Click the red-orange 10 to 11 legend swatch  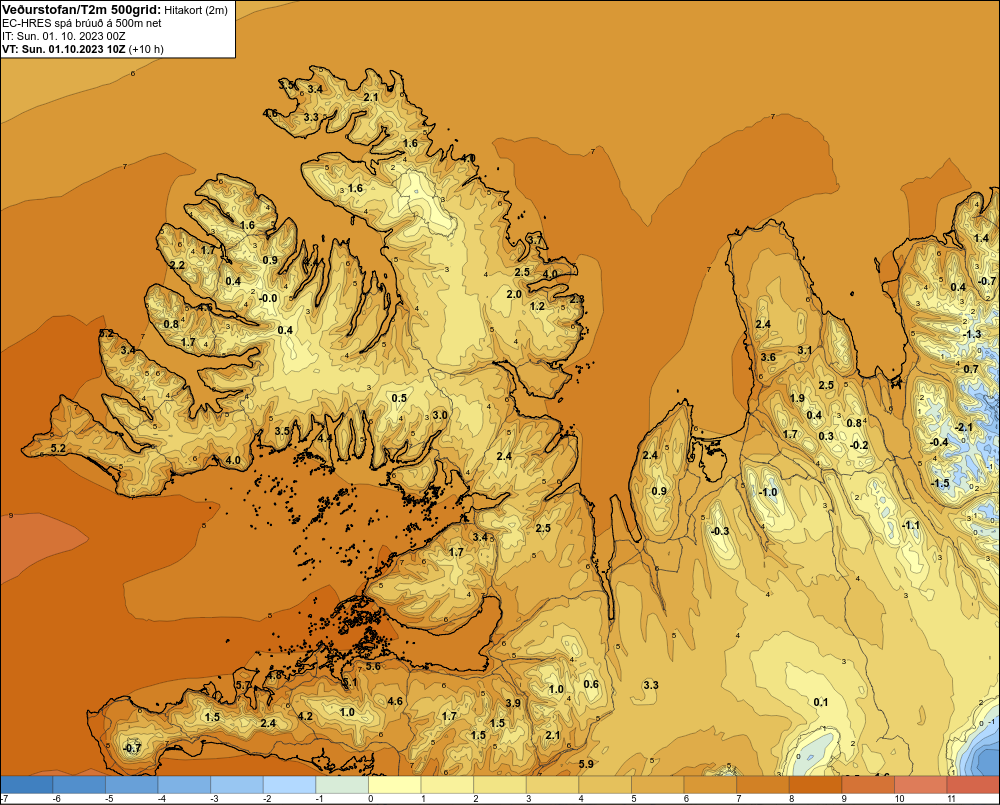(x=921, y=784)
